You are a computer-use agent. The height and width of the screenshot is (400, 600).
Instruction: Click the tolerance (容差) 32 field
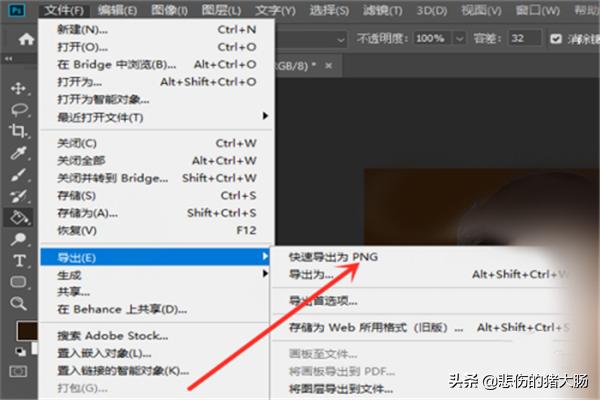pos(524,39)
